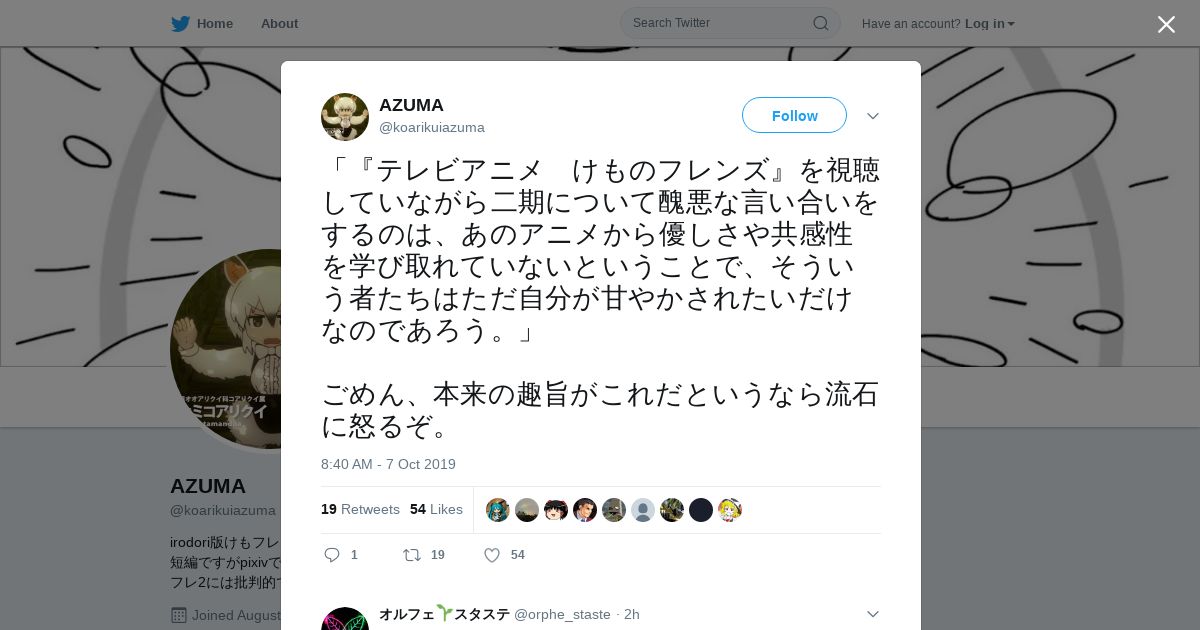Click the first liker avatar with teal hair
Image resolution: width=1200 pixels, height=630 pixels.
tap(498, 510)
